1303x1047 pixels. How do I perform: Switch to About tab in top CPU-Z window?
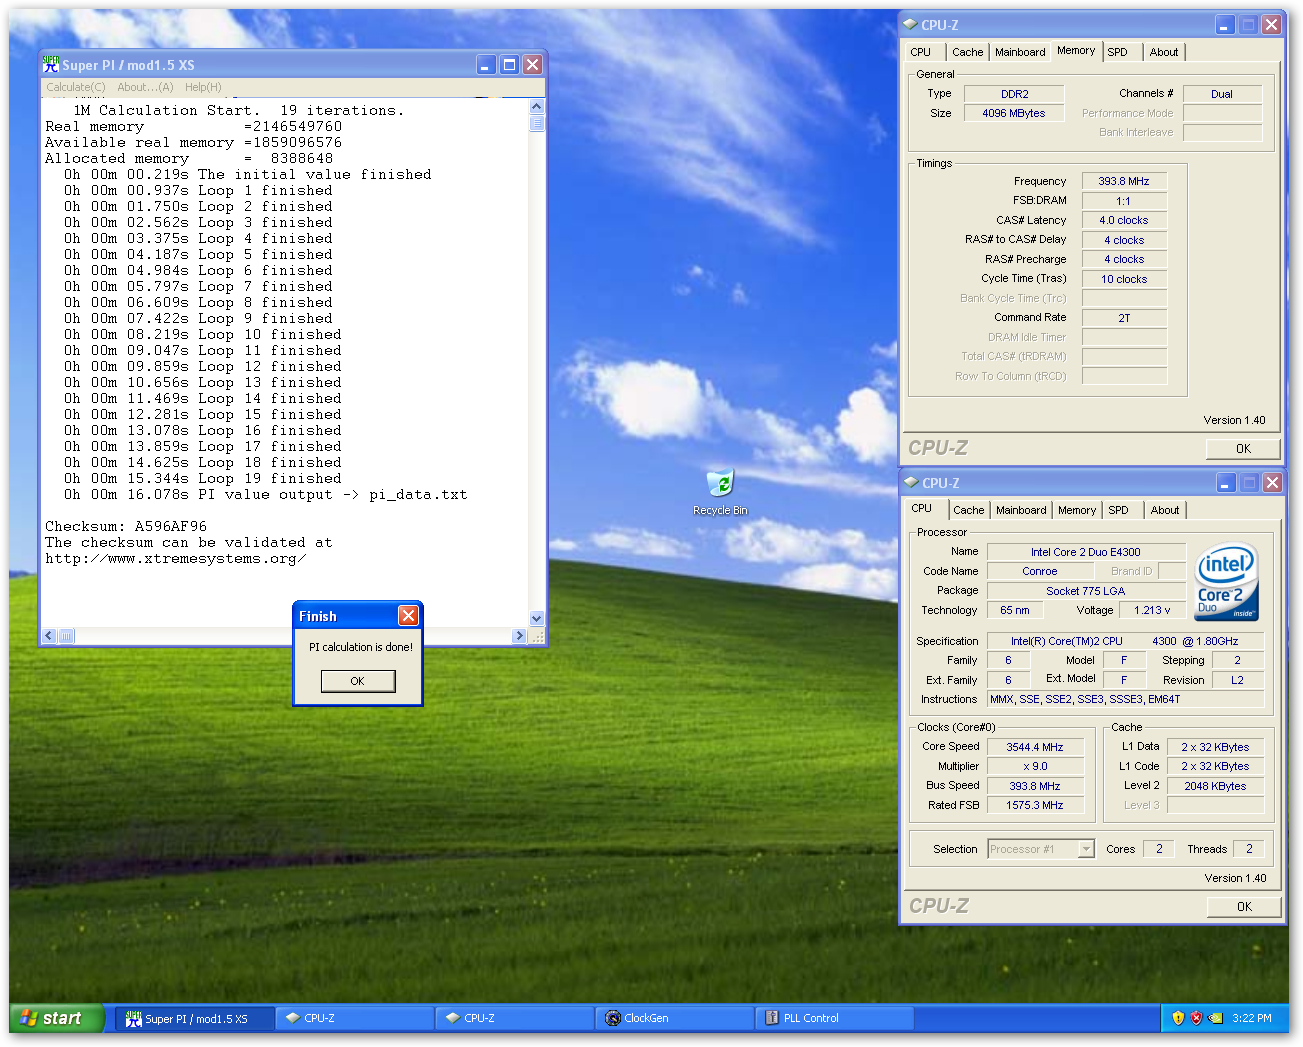pyautogui.click(x=1164, y=52)
